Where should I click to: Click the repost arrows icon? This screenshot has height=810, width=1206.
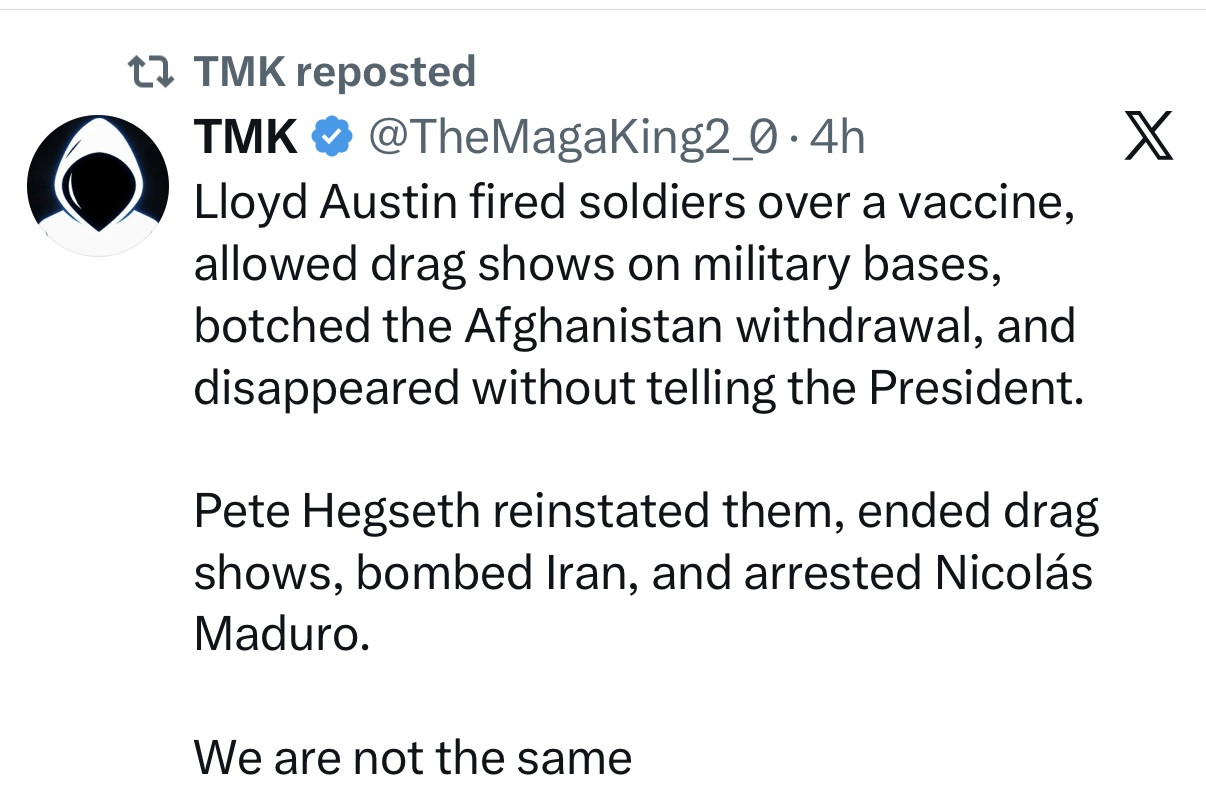[x=153, y=72]
